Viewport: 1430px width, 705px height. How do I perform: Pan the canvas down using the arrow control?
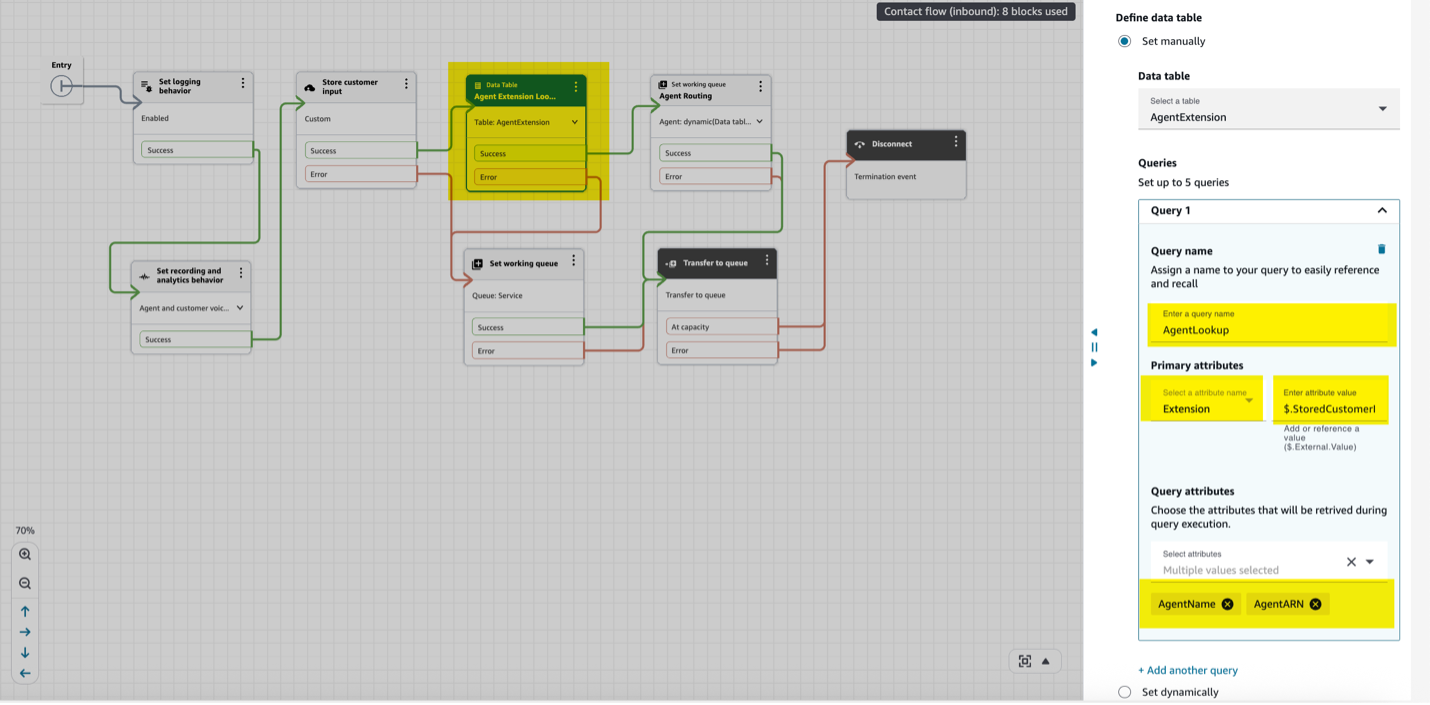pyautogui.click(x=24, y=652)
